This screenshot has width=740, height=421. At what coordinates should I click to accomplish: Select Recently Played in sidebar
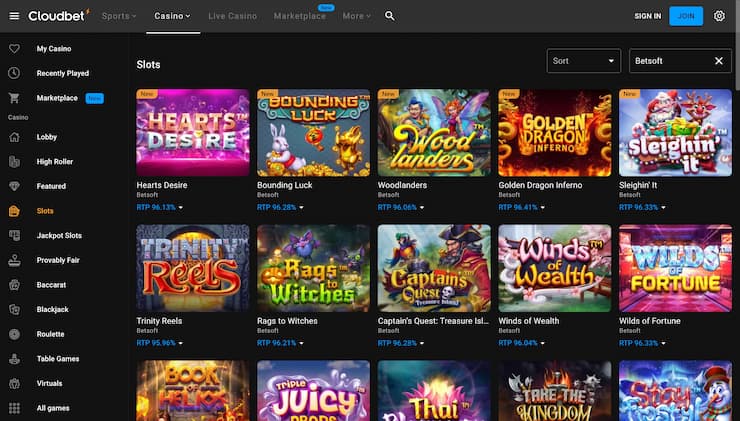click(63, 73)
